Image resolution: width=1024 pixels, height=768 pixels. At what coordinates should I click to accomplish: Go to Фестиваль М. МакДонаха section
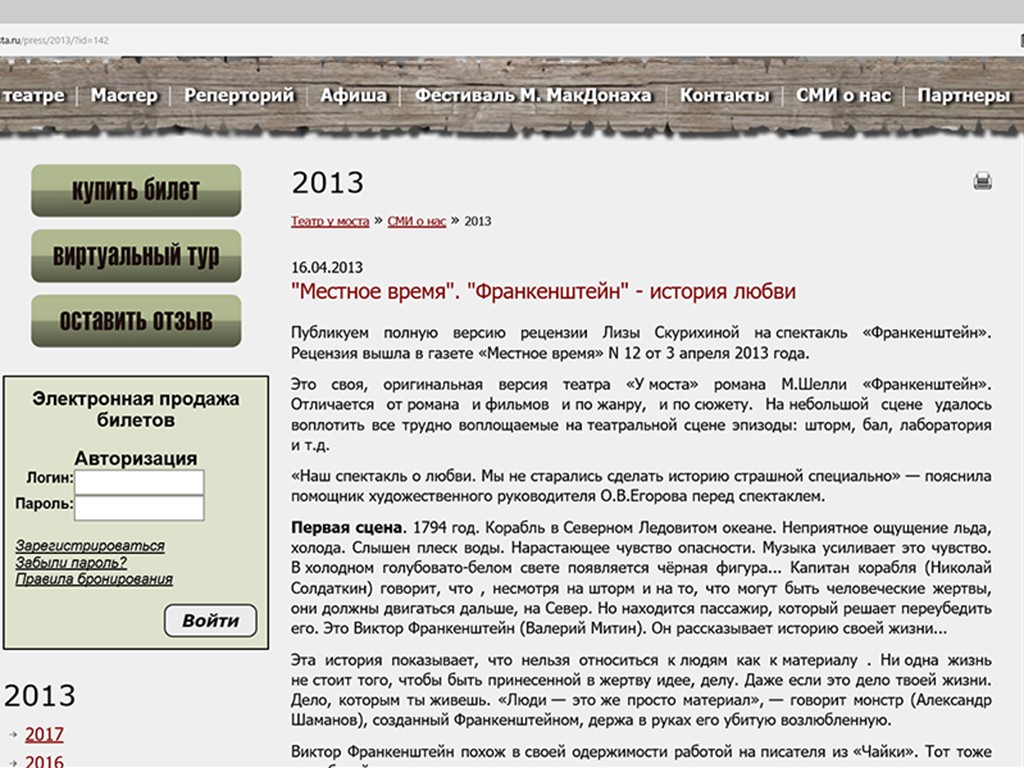pyautogui.click(x=533, y=95)
